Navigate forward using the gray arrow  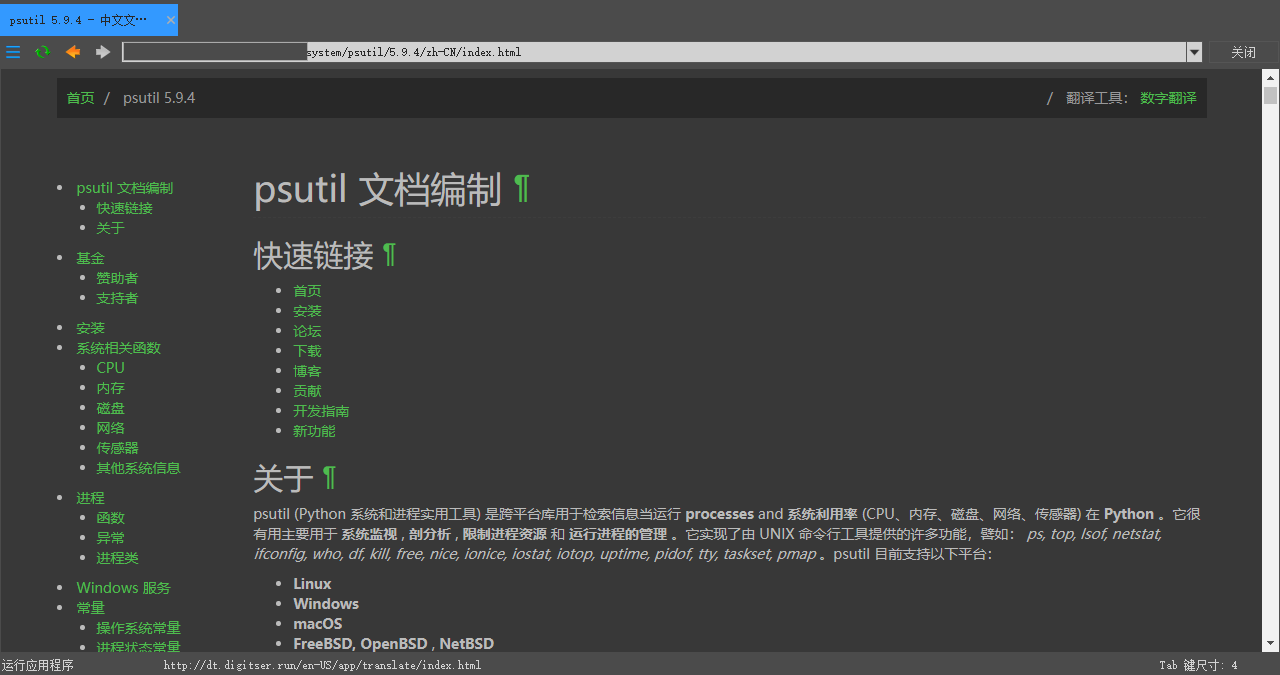101,51
